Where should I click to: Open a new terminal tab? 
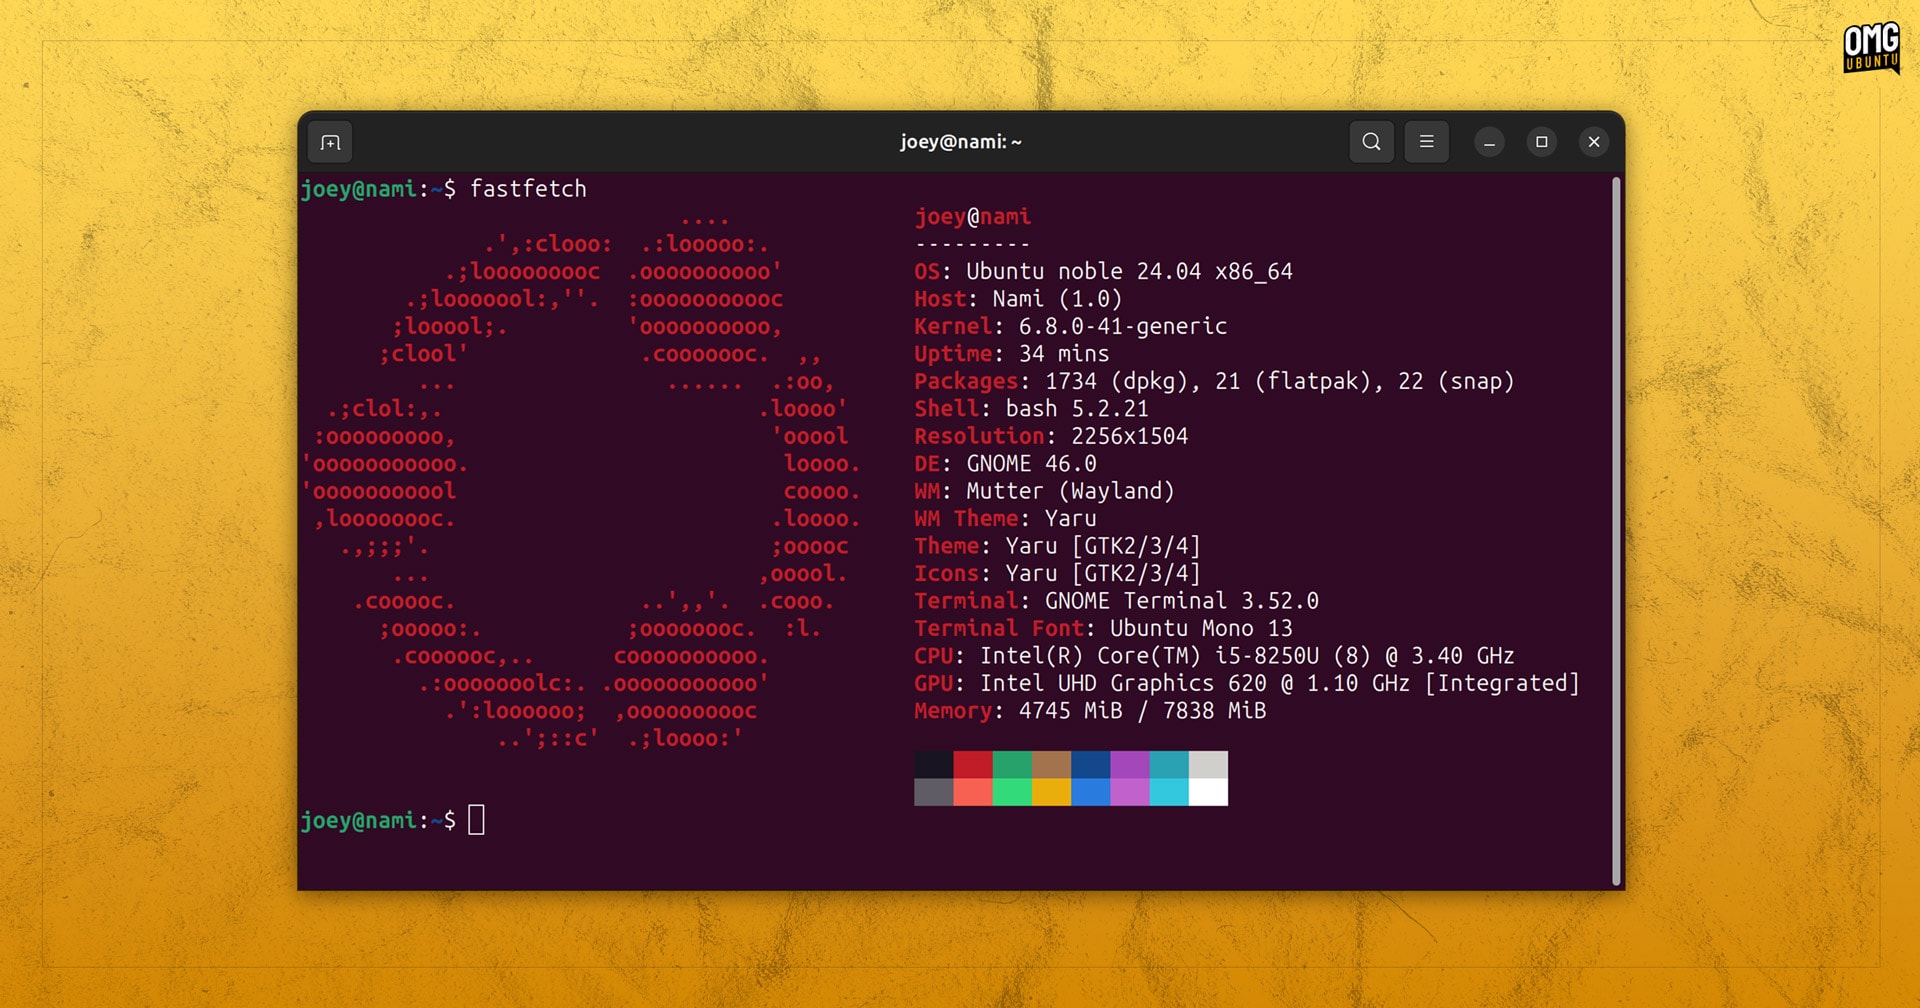(330, 142)
